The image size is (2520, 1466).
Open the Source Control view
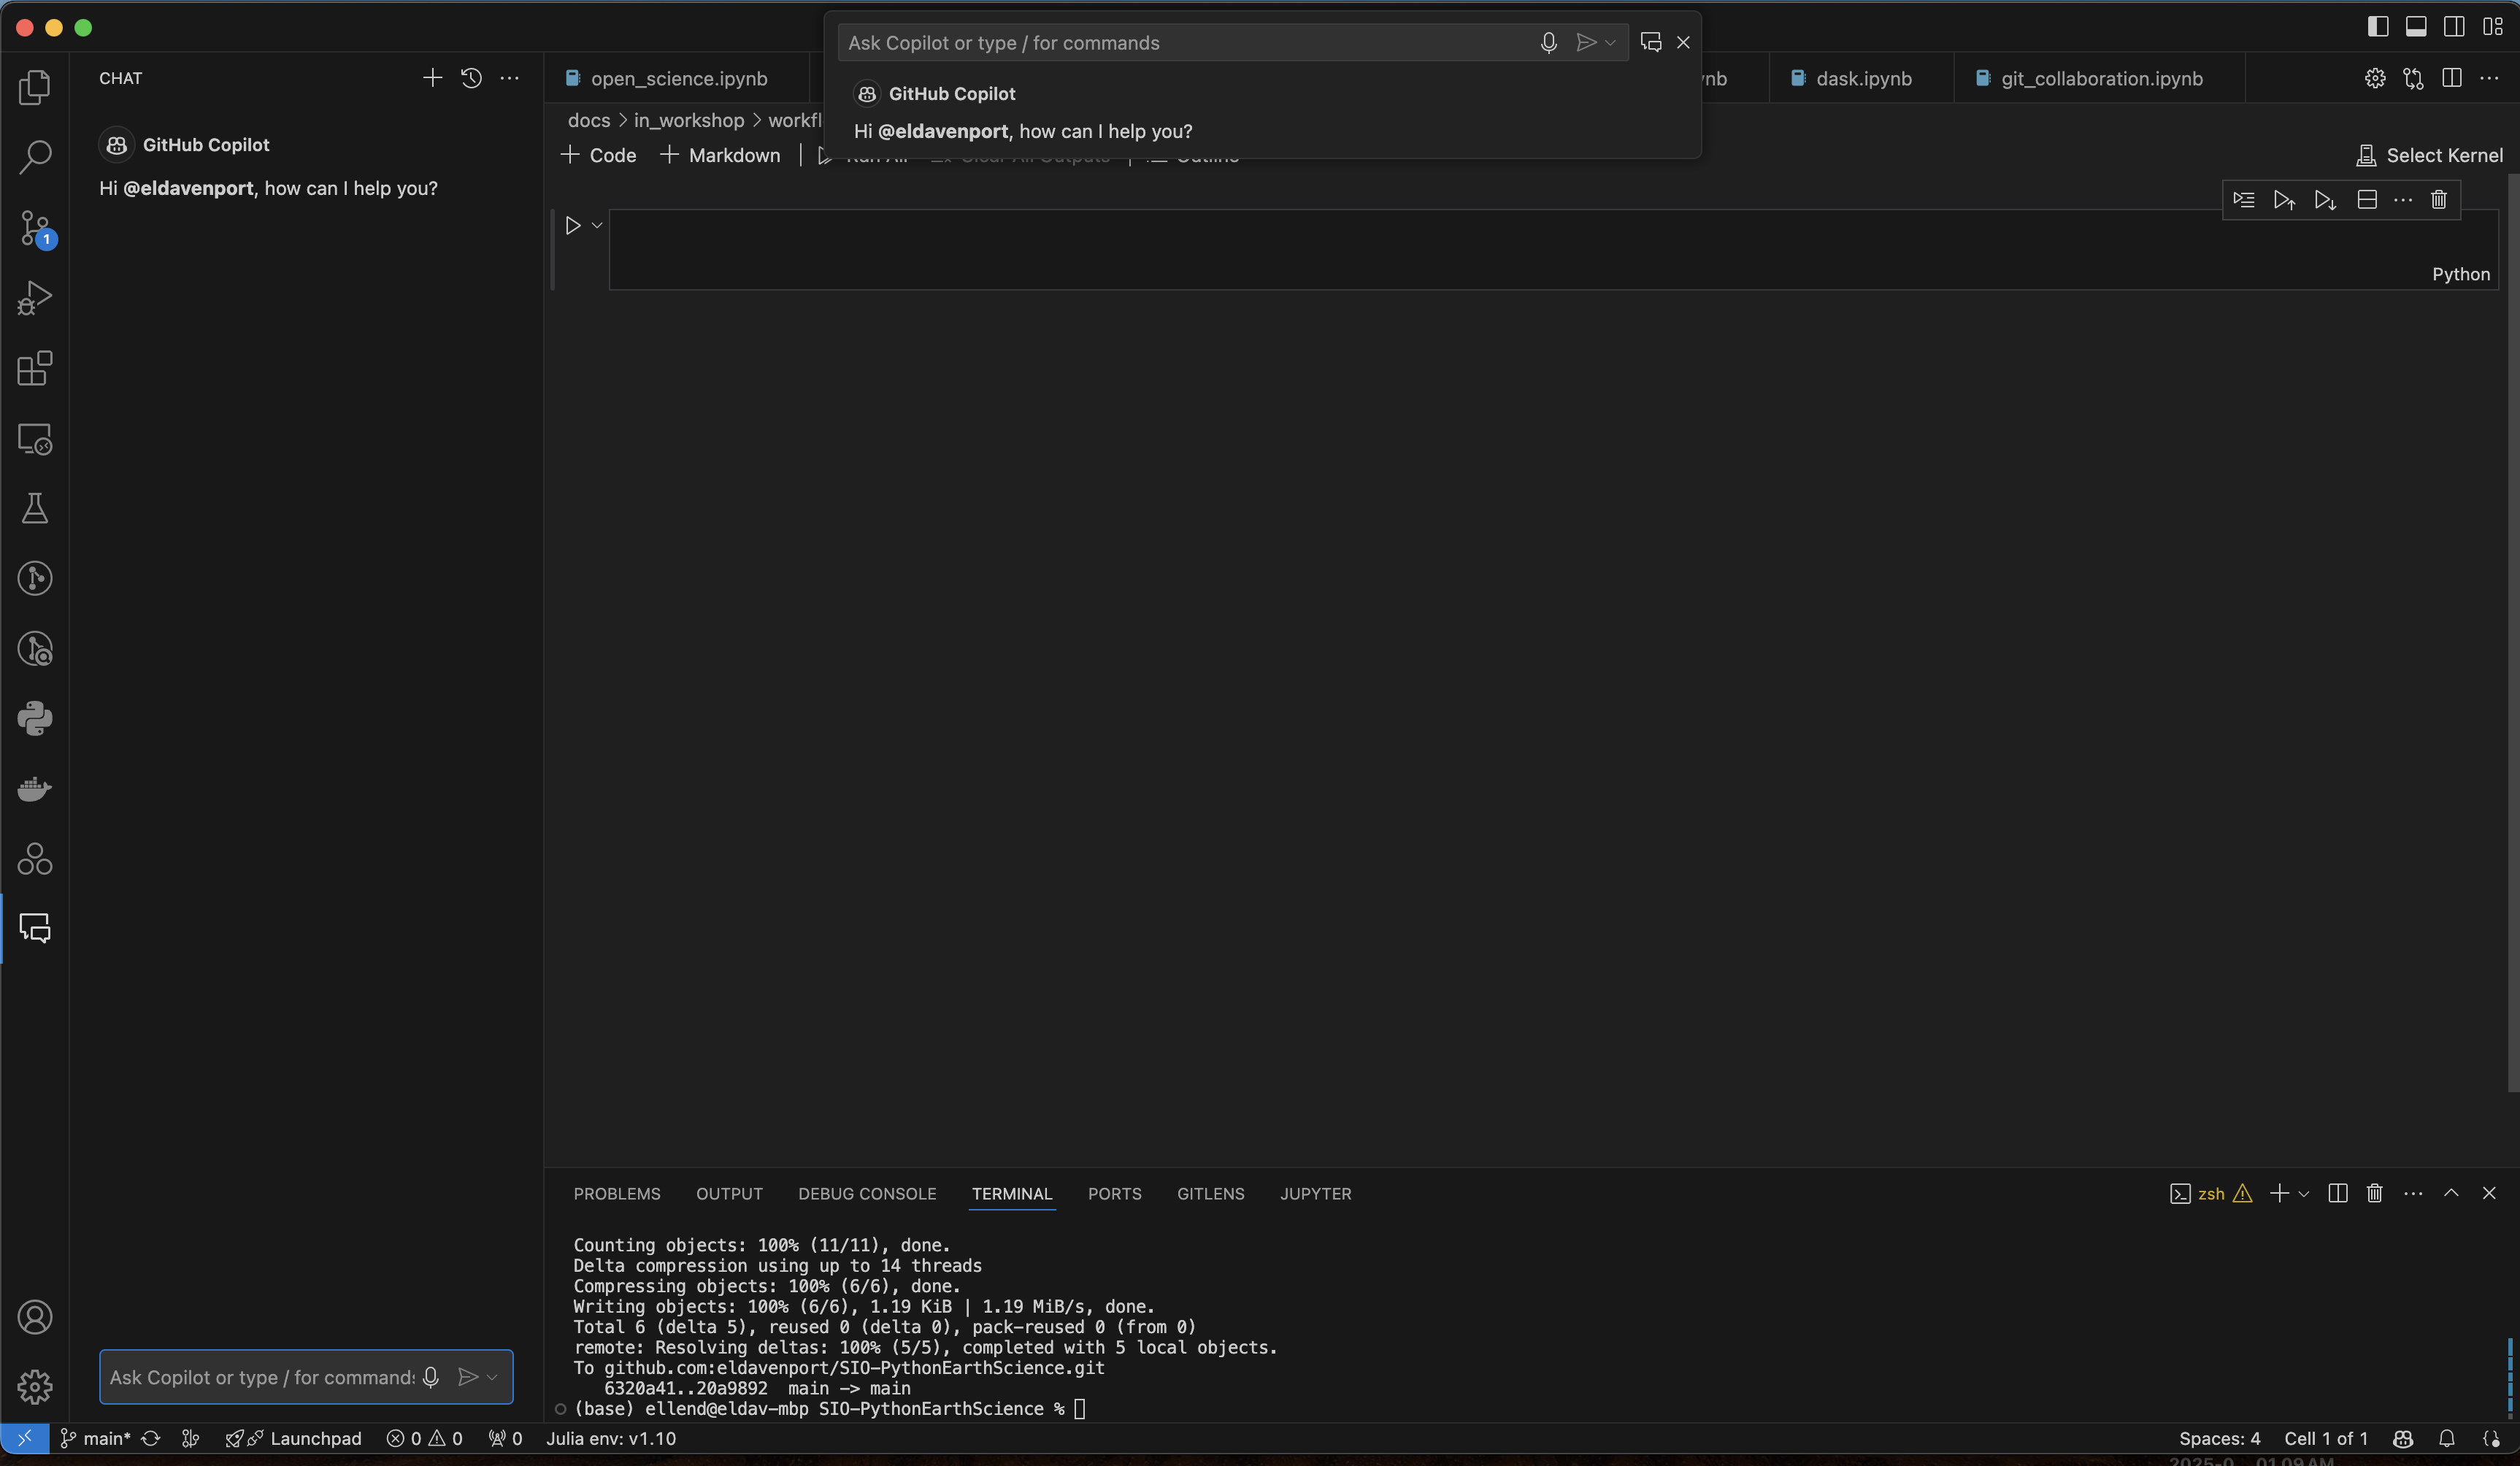pos(35,229)
